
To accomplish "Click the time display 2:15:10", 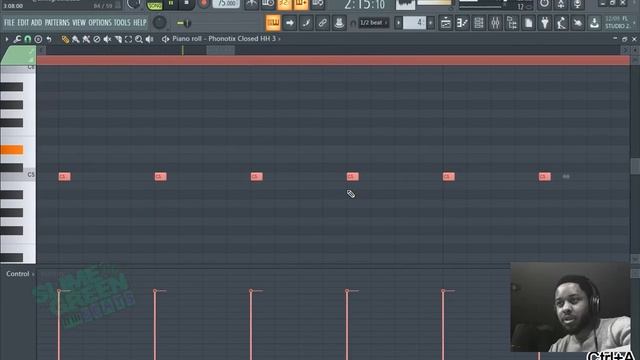I will pos(364,4).
